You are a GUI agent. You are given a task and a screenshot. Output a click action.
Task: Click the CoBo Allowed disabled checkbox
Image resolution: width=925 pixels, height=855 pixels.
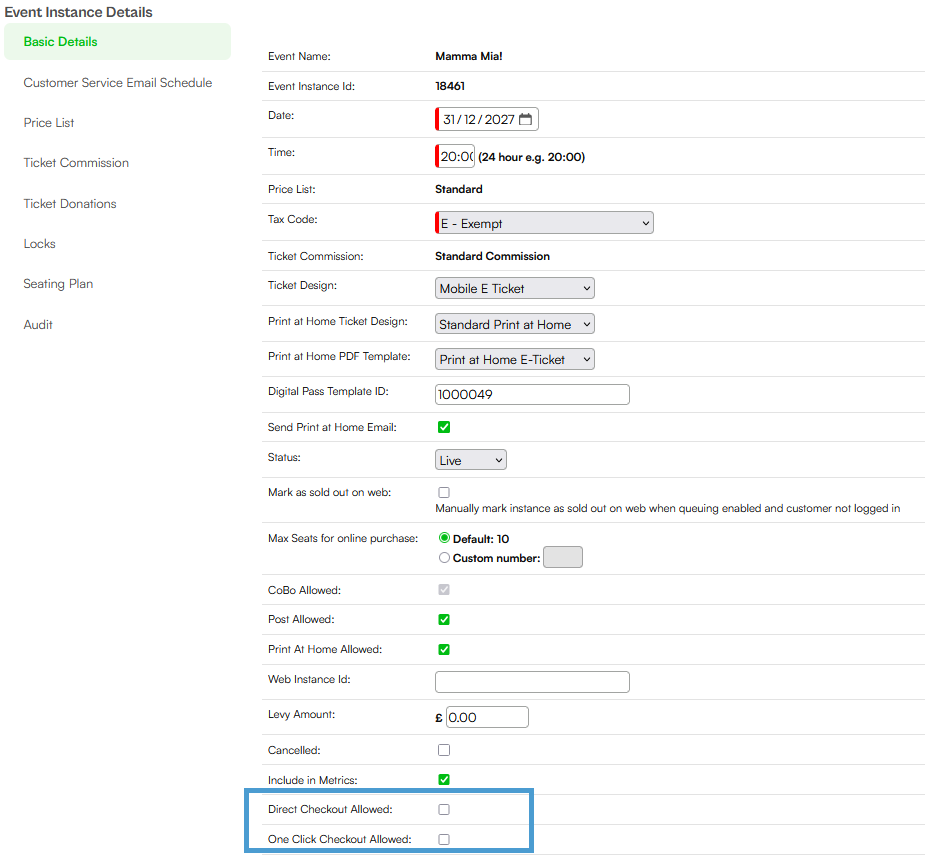444,589
